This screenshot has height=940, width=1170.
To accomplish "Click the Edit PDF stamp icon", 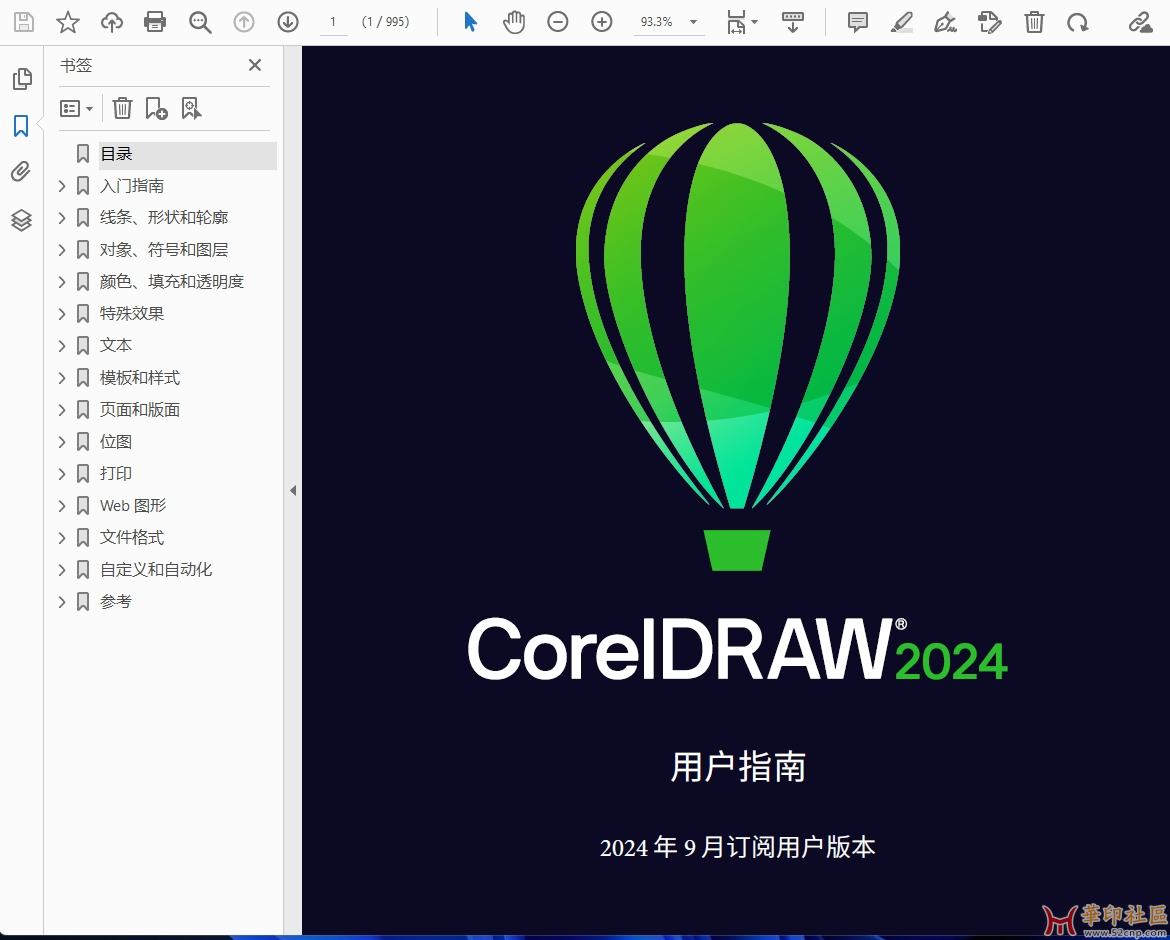I will pyautogui.click(x=989, y=22).
